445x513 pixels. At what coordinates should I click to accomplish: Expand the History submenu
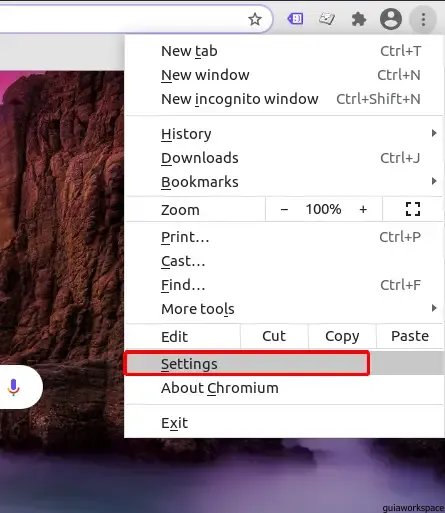[284, 134]
